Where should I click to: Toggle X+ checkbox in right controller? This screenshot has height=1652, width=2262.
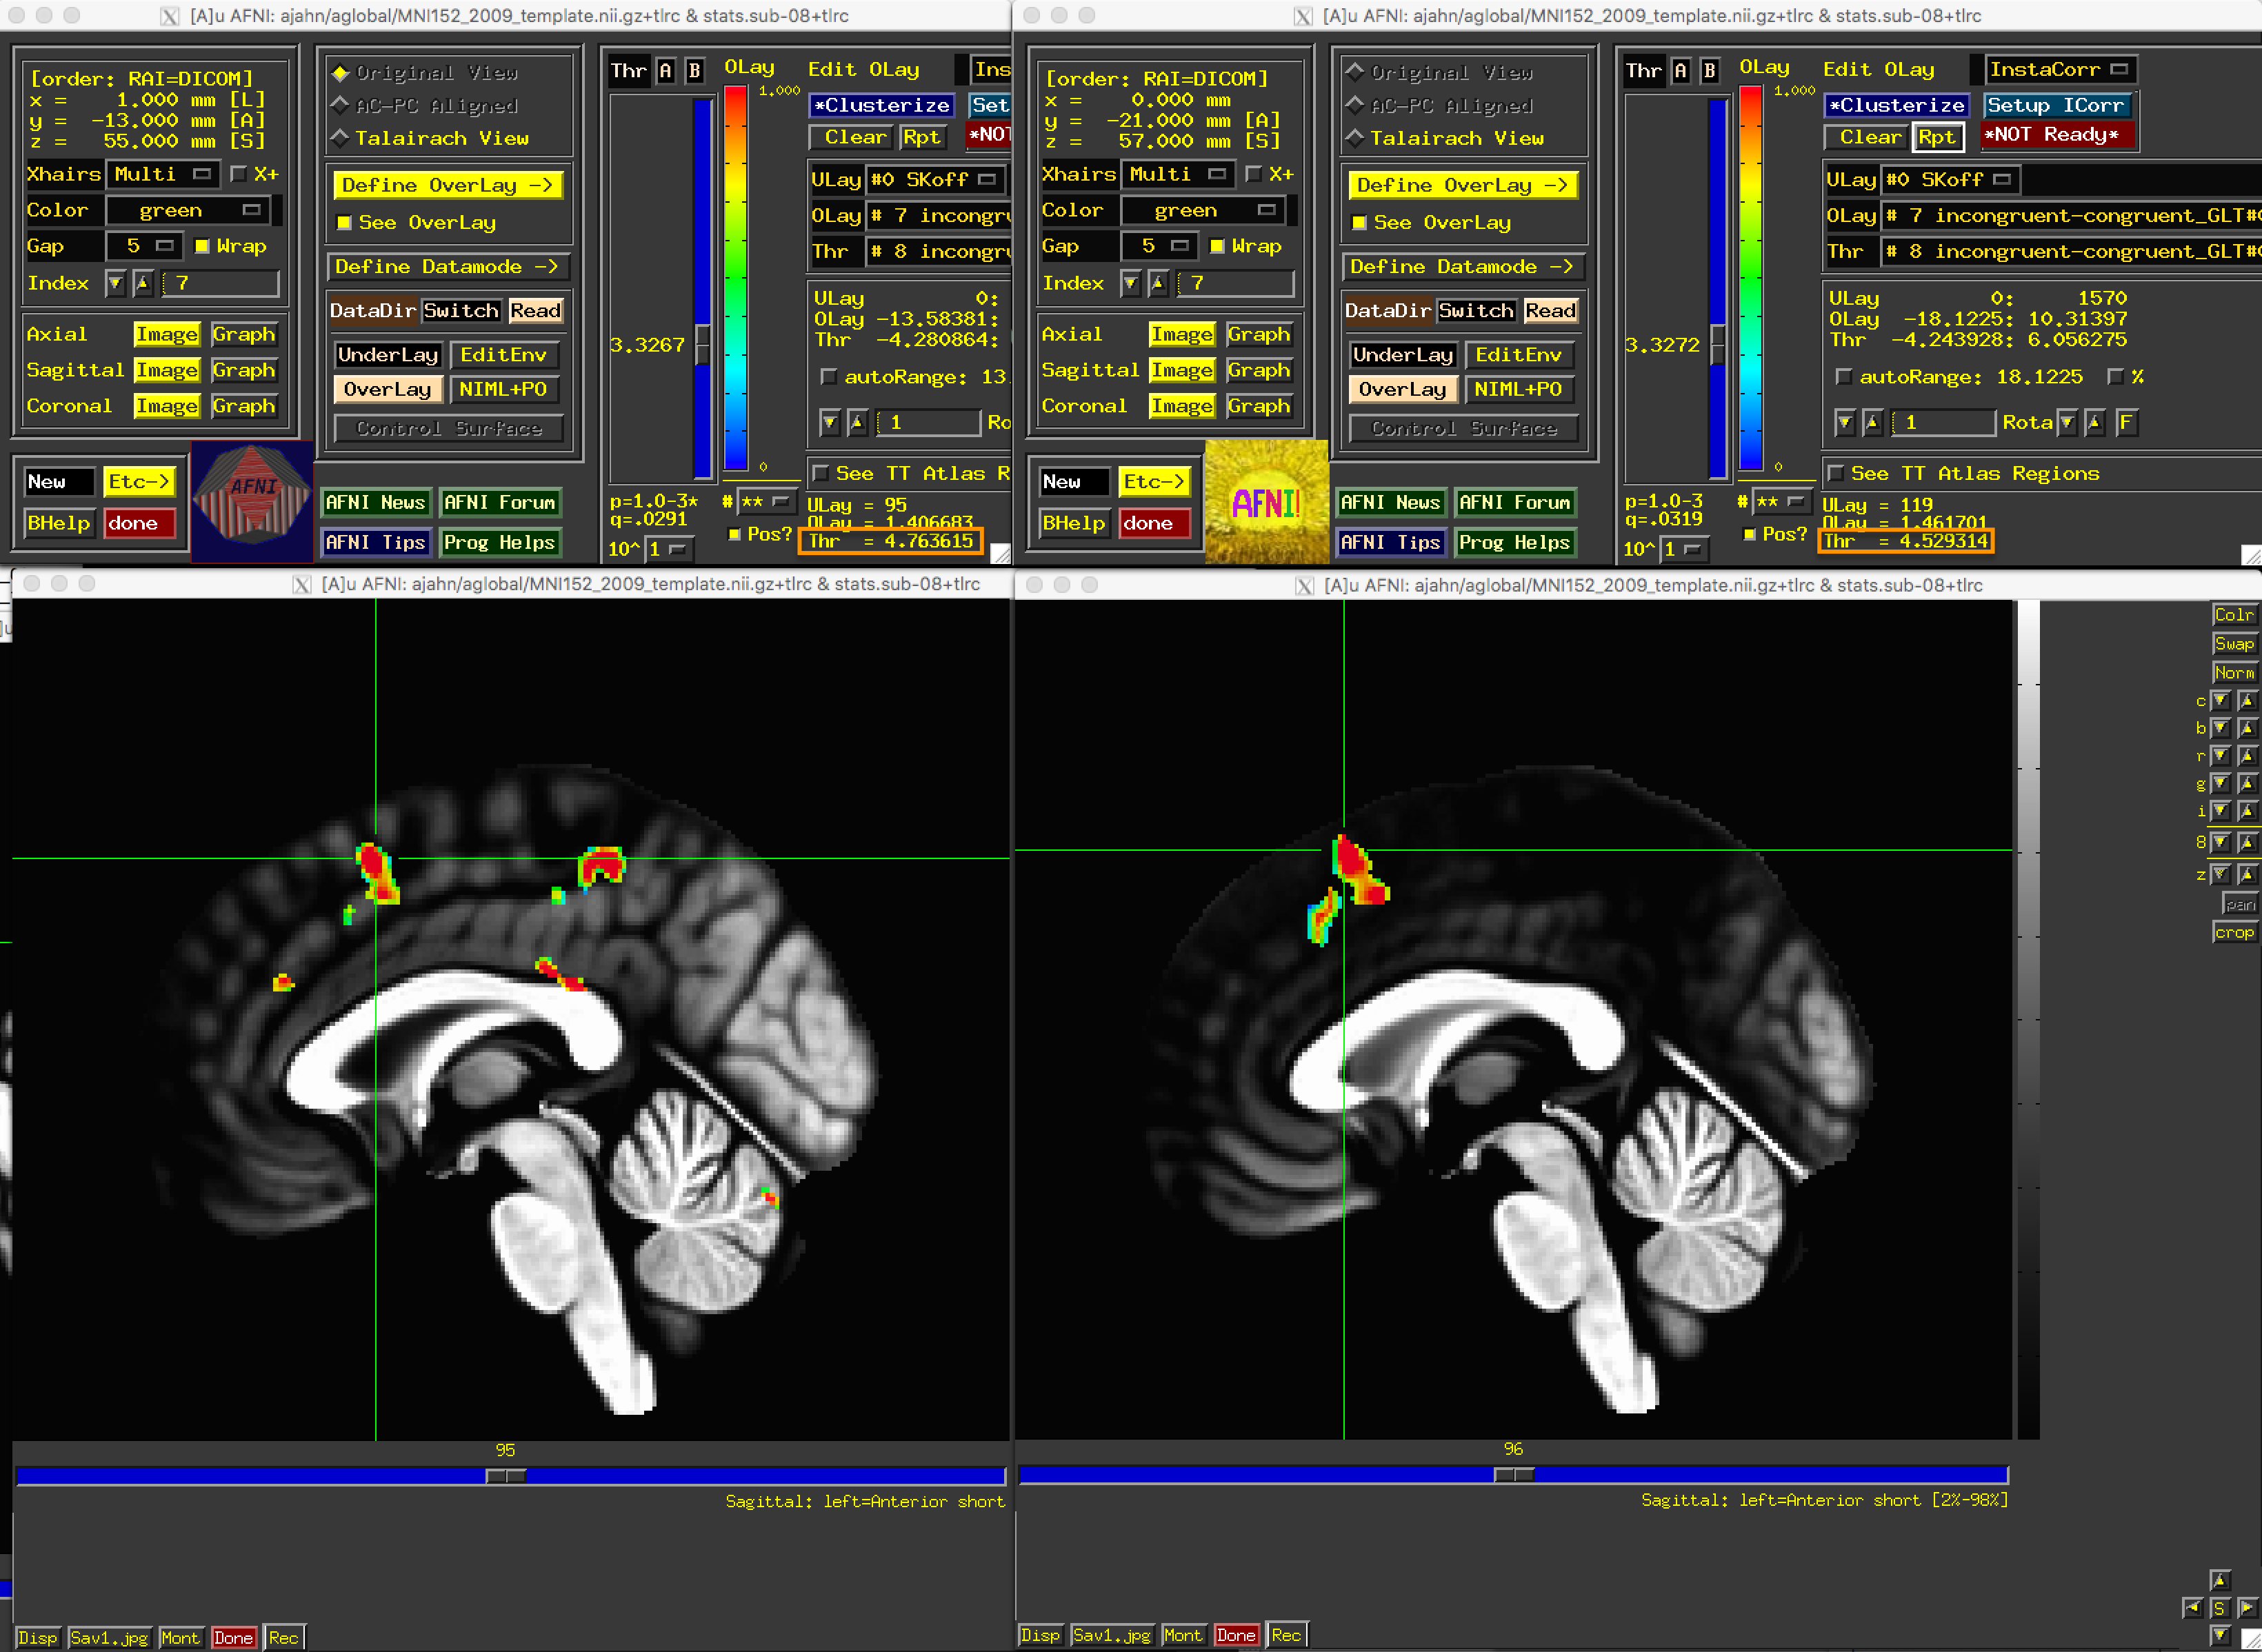(1253, 174)
